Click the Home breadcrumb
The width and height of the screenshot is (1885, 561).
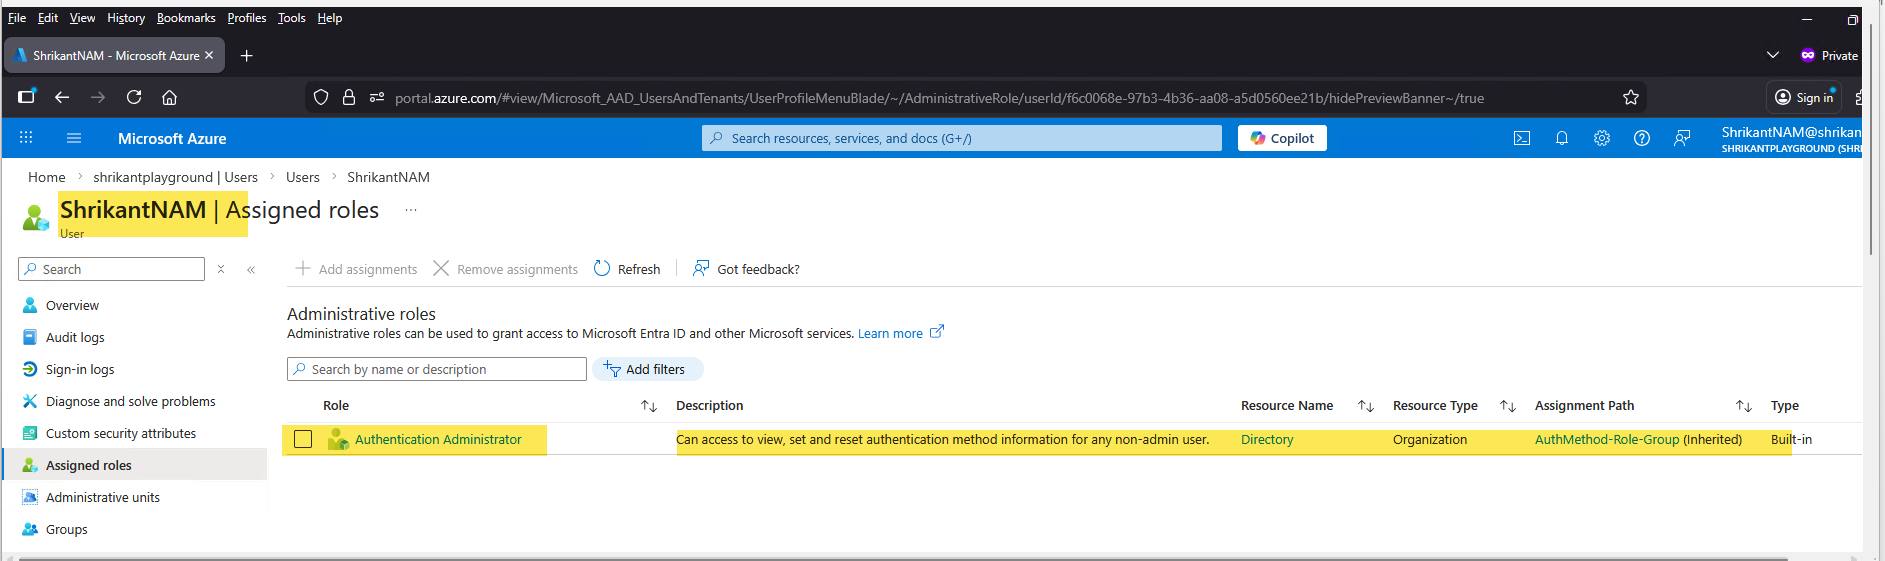point(47,177)
